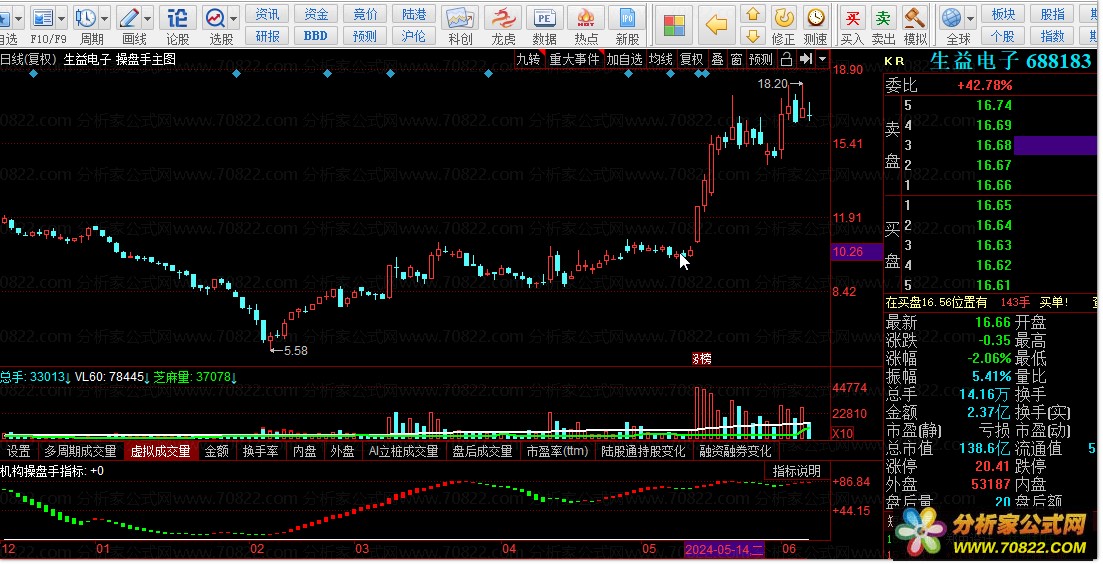
Task: Click the yellow up arrow icon
Action: pos(753,14)
